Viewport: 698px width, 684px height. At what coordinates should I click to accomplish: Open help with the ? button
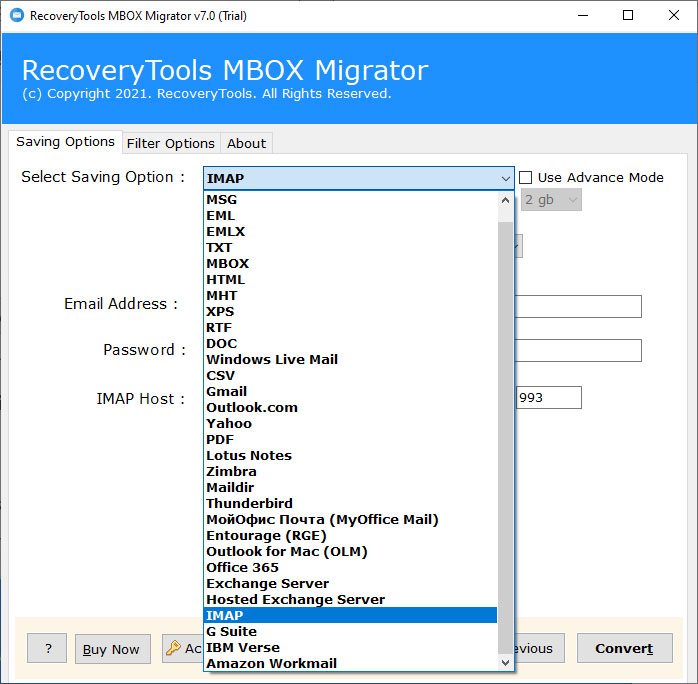point(47,648)
